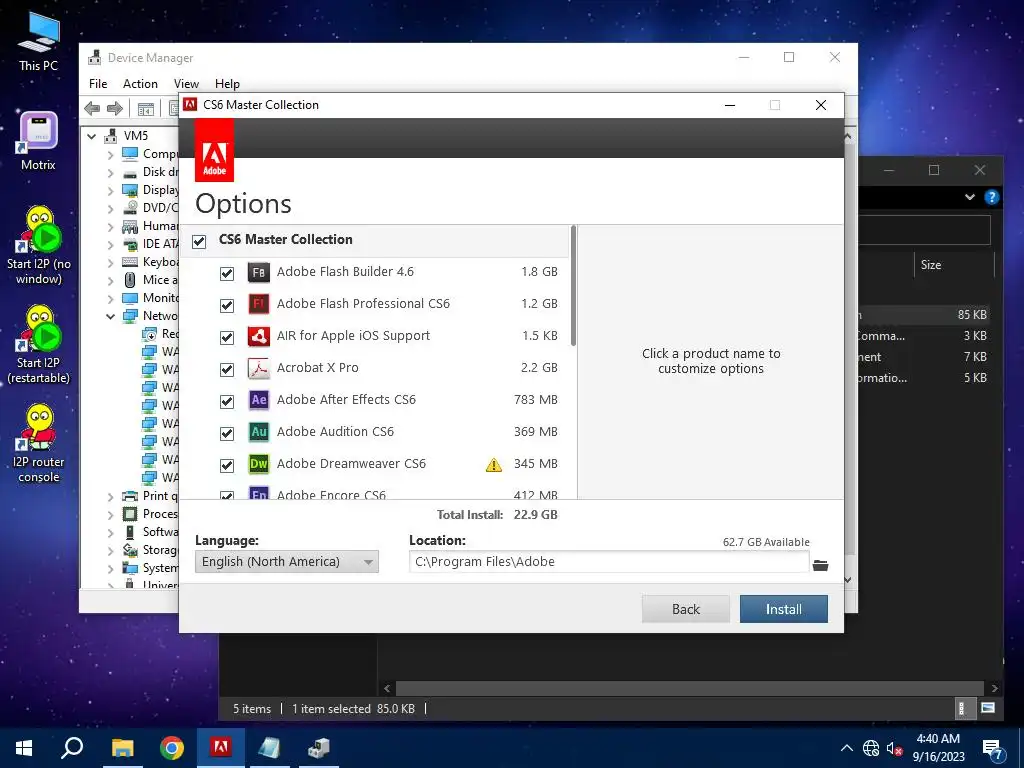Click the browse folder icon beside Location
This screenshot has width=1024, height=768.
click(x=820, y=564)
